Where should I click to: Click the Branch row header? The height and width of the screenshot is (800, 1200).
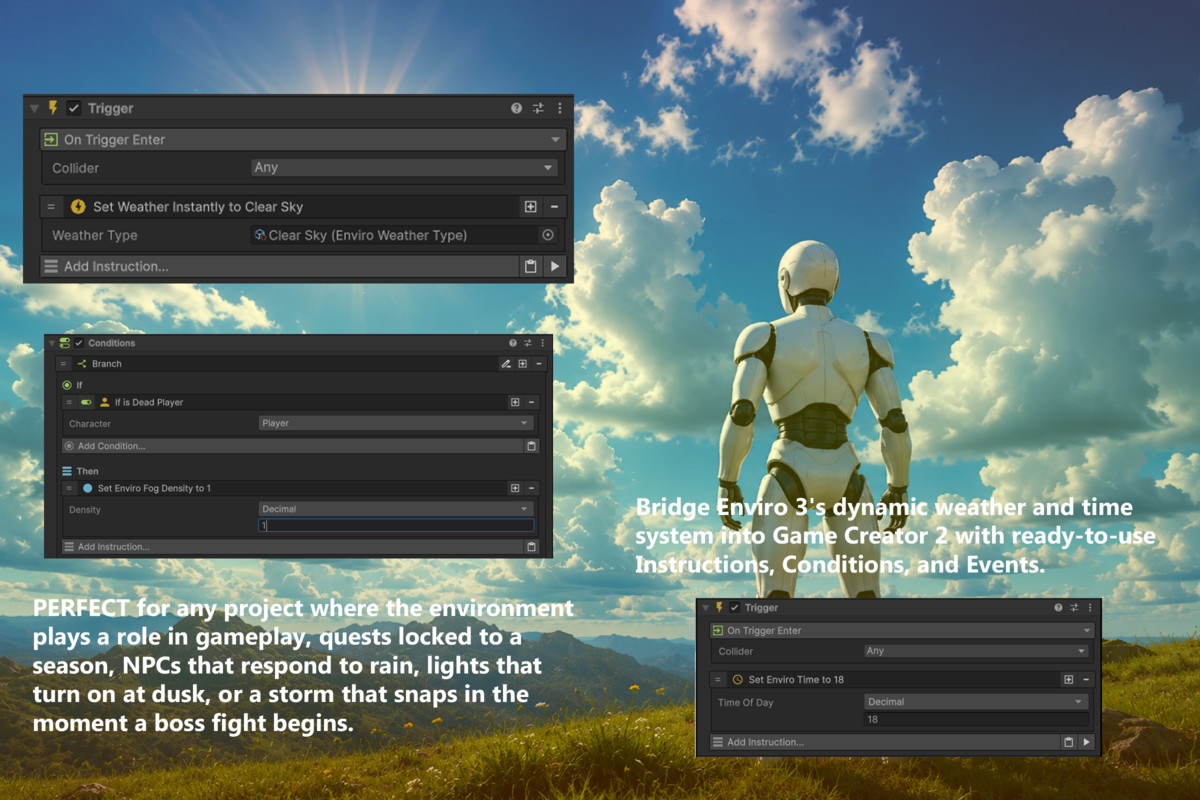(x=285, y=364)
